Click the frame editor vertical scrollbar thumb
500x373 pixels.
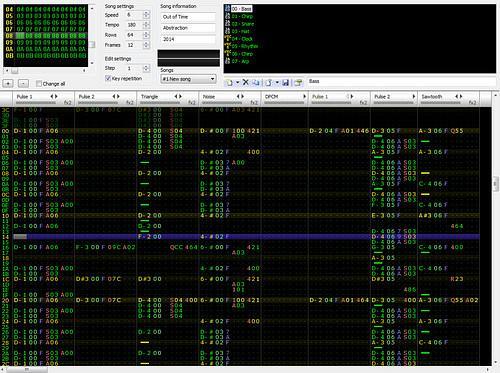pos(93,44)
